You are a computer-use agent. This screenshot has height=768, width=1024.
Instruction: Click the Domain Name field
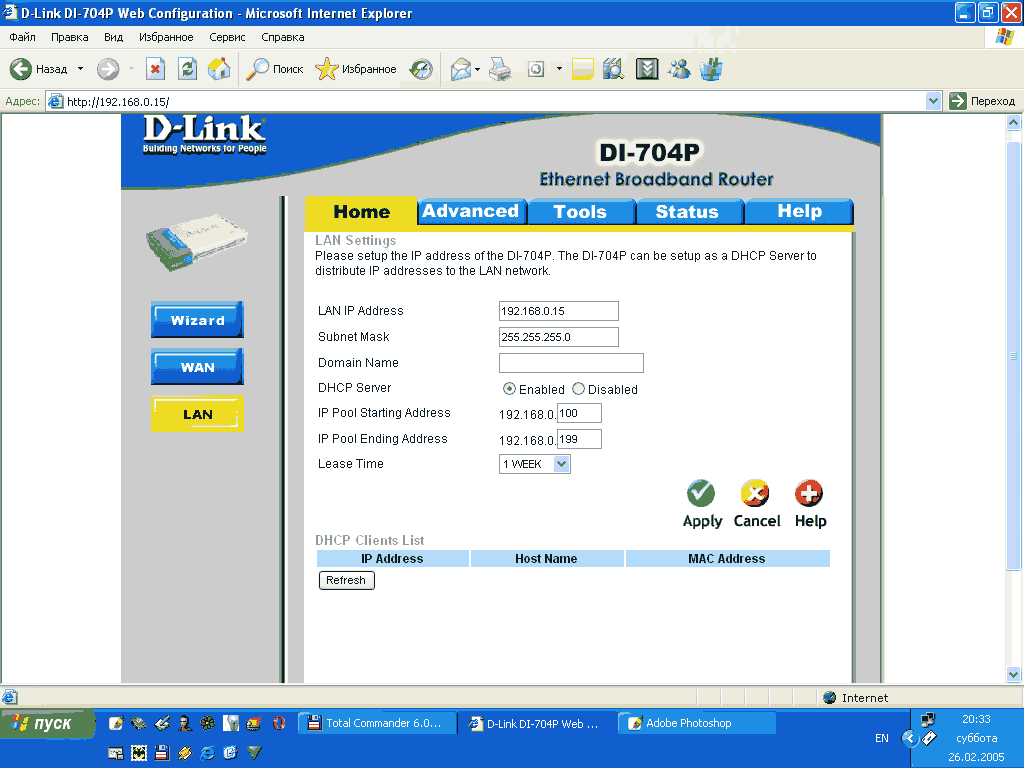pyautogui.click(x=571, y=363)
